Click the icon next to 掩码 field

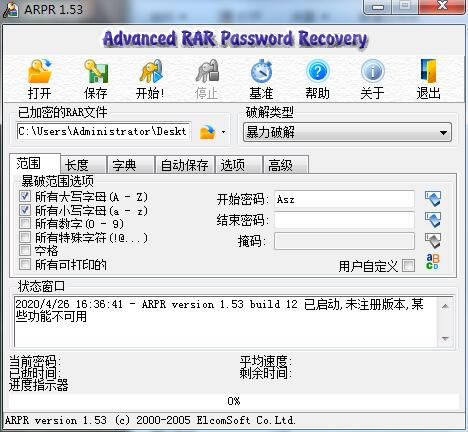point(433,241)
